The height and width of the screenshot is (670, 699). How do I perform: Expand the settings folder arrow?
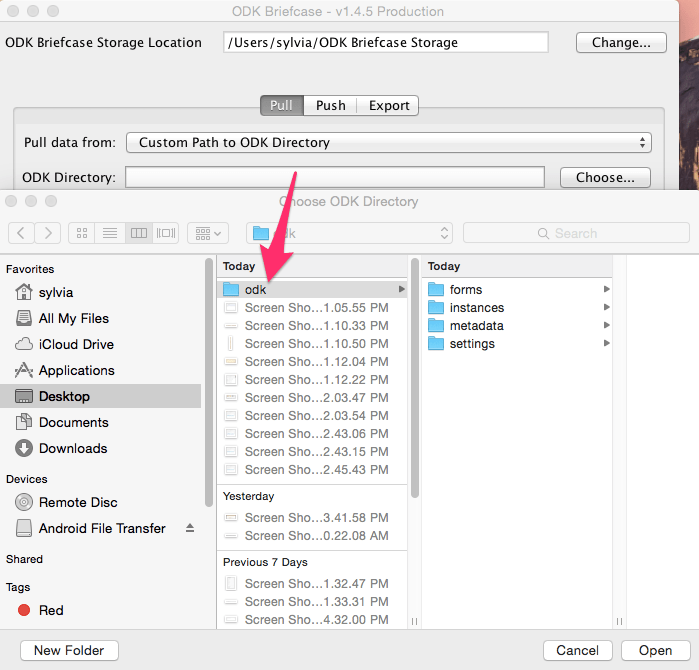607,343
